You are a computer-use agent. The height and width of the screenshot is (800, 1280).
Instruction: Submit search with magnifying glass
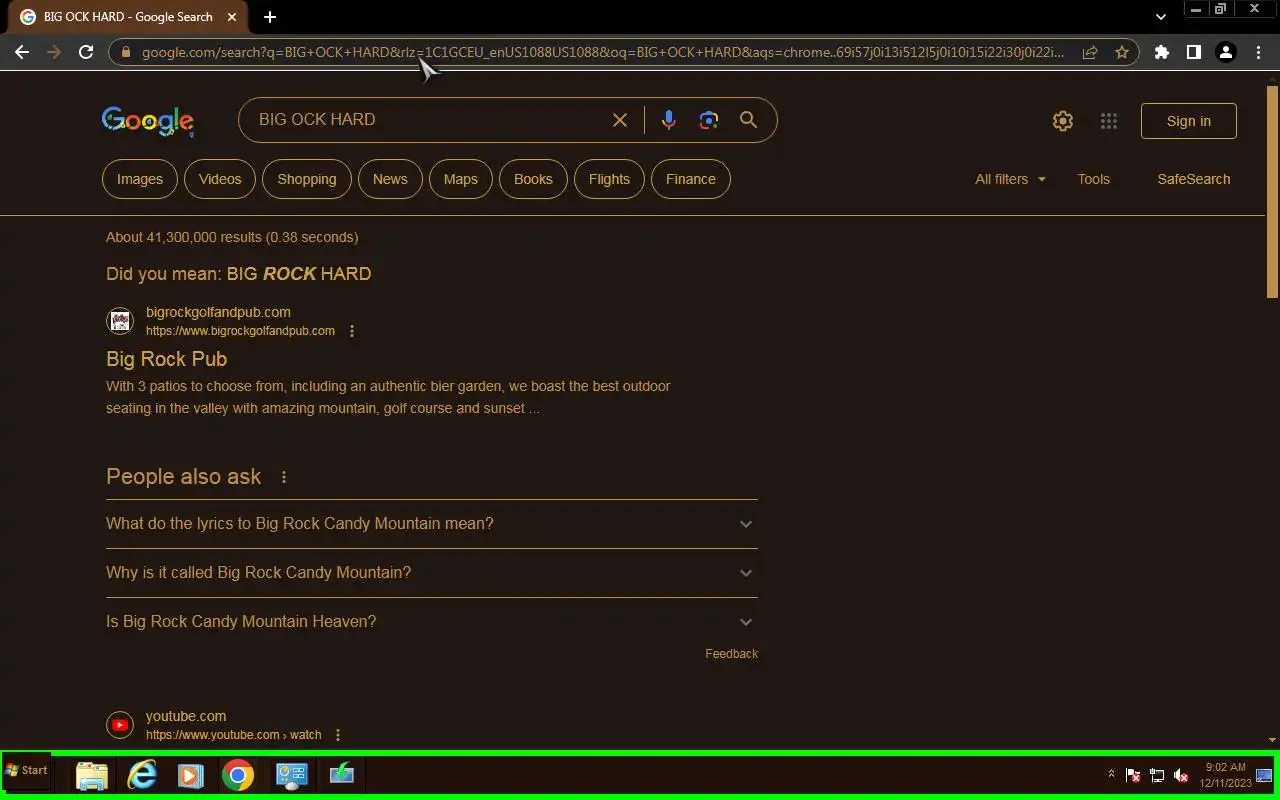(x=748, y=120)
